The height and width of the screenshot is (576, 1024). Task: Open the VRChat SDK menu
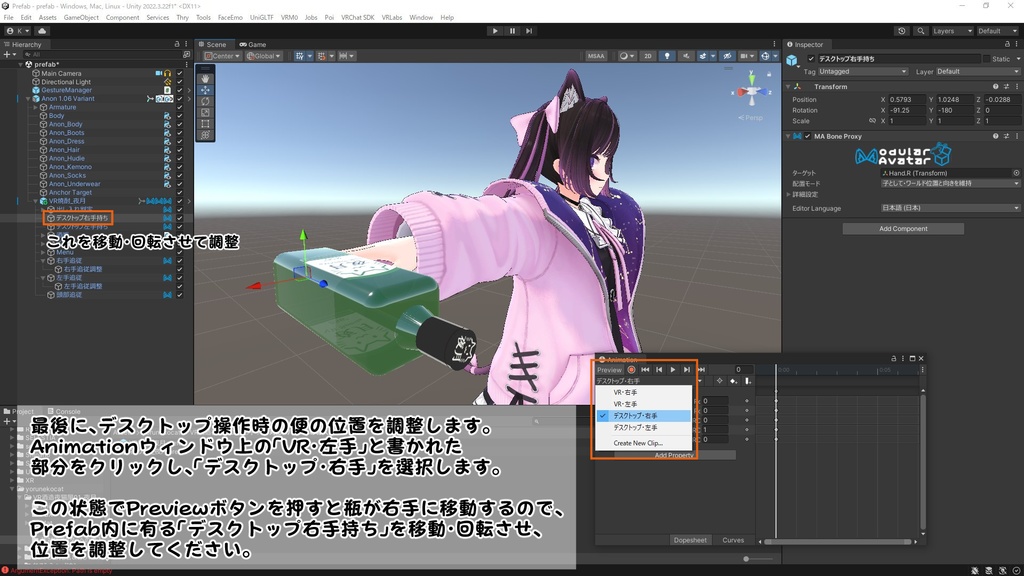(x=357, y=18)
